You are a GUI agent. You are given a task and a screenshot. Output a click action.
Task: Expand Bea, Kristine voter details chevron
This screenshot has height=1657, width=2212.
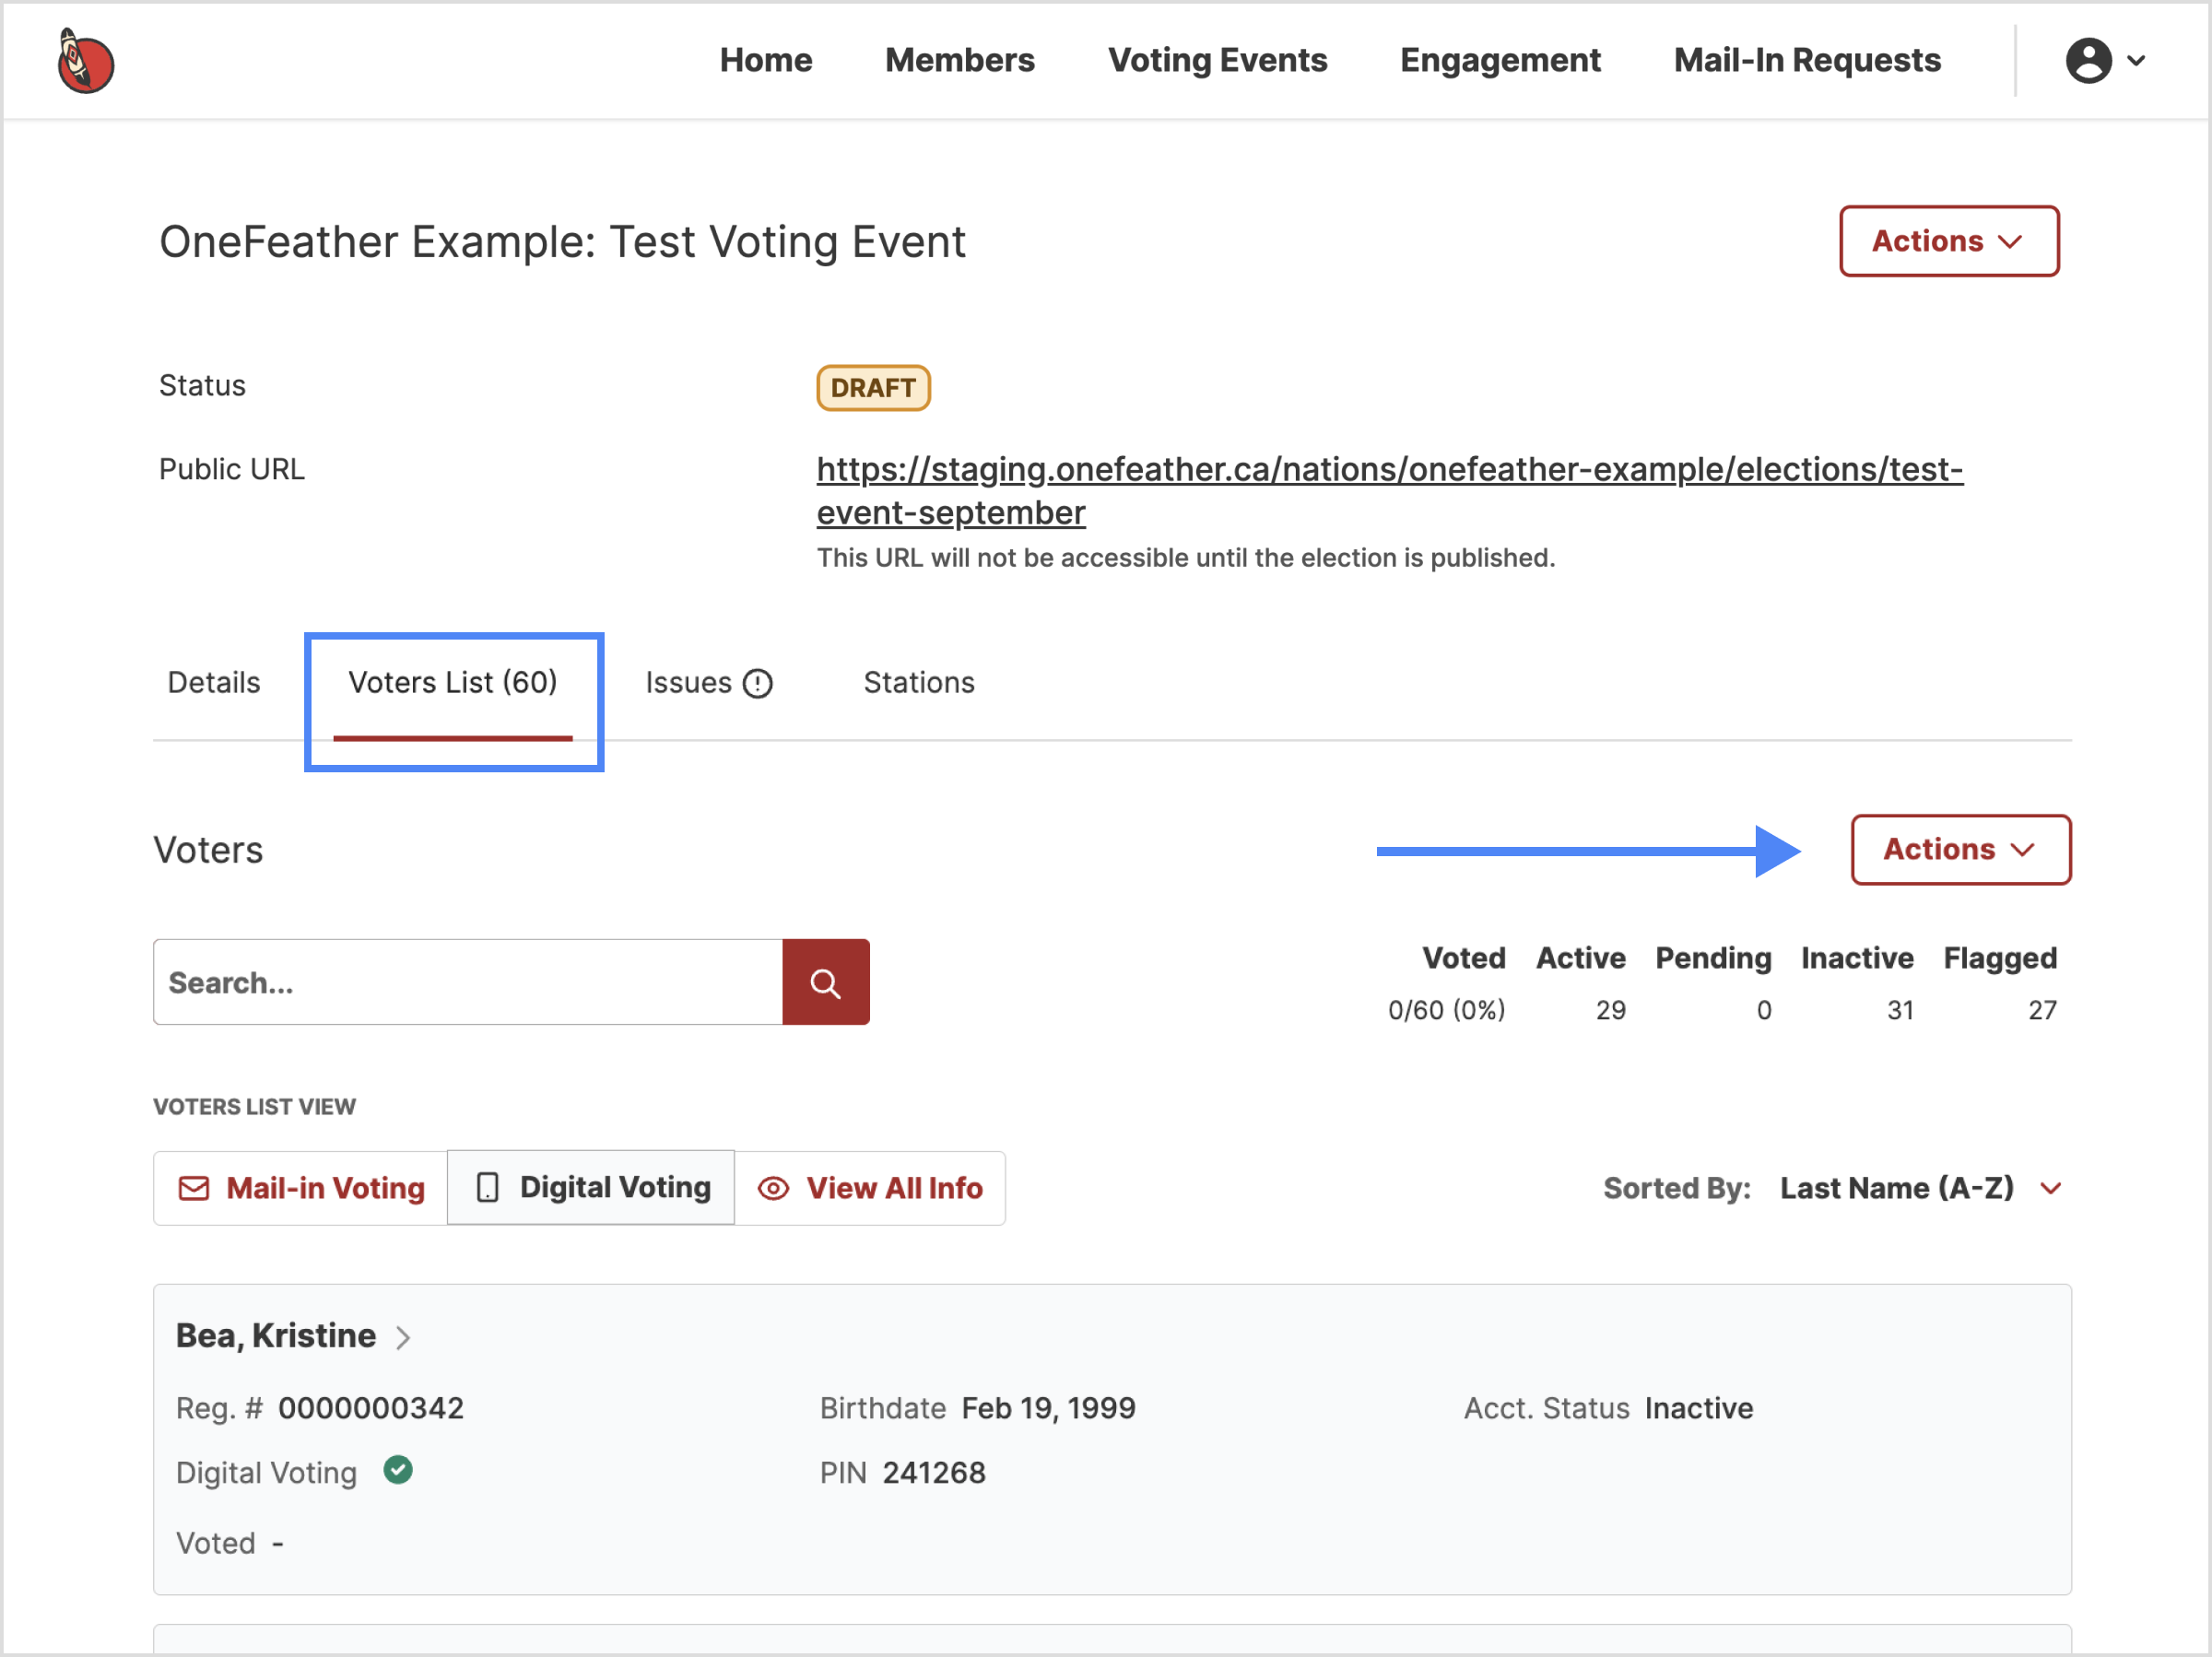click(x=403, y=1337)
